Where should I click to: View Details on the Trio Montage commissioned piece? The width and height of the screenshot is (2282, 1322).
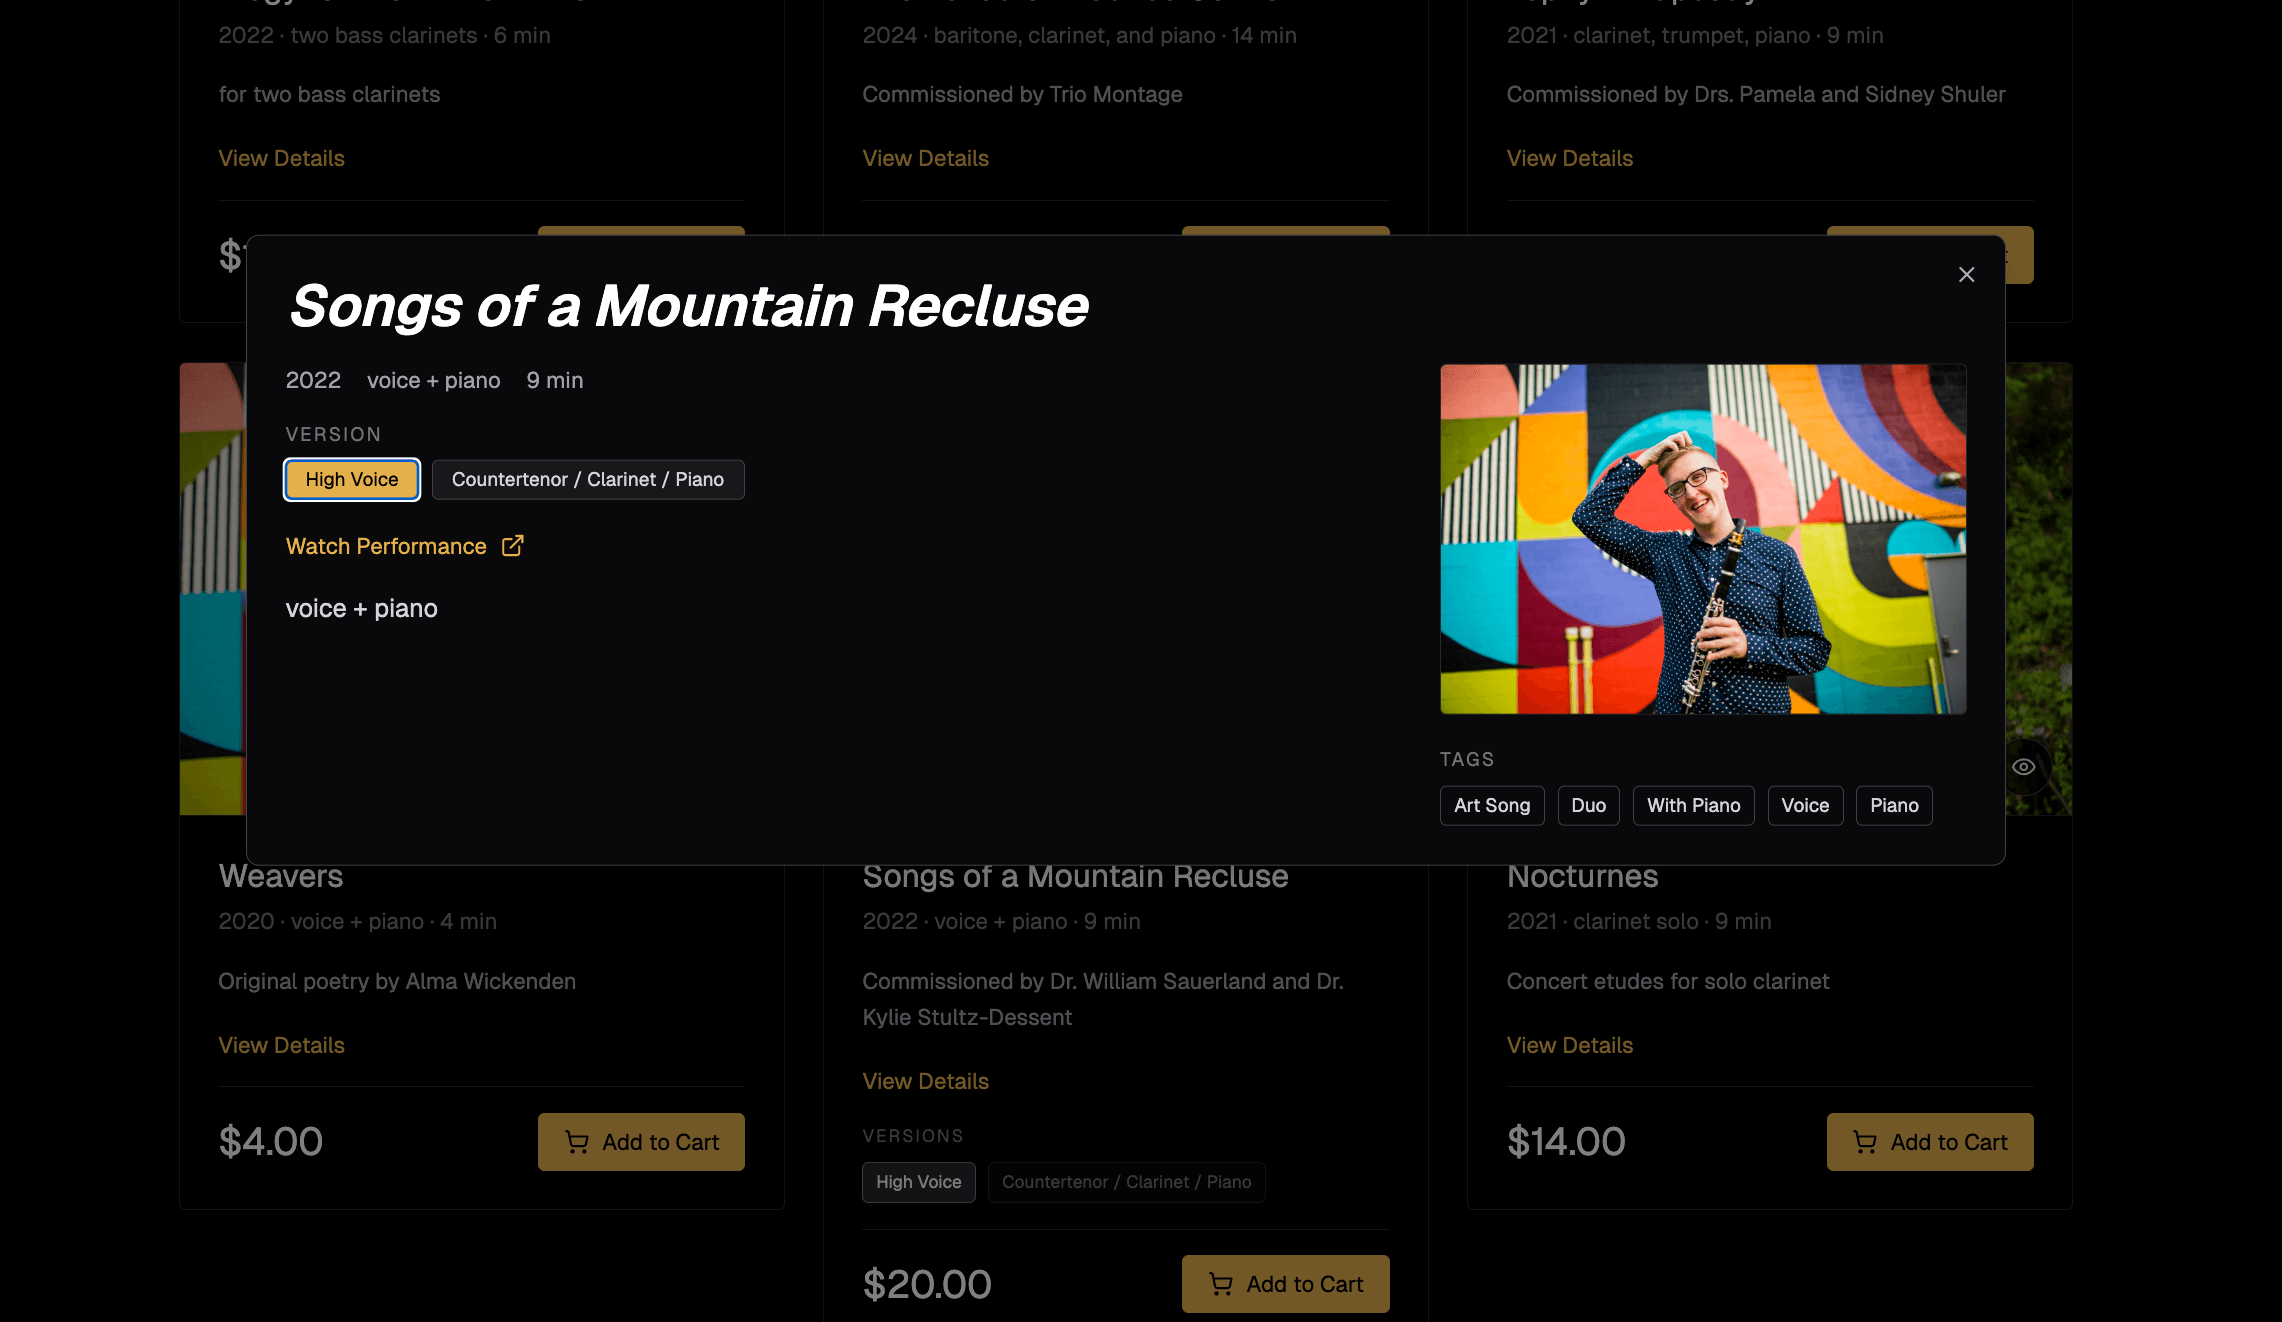(x=925, y=157)
